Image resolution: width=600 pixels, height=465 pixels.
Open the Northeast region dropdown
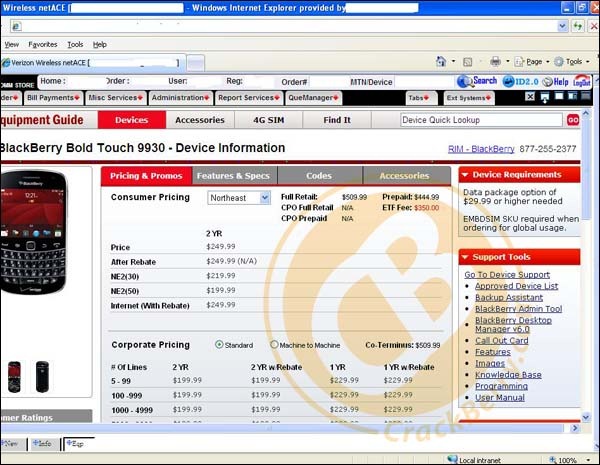click(x=239, y=198)
